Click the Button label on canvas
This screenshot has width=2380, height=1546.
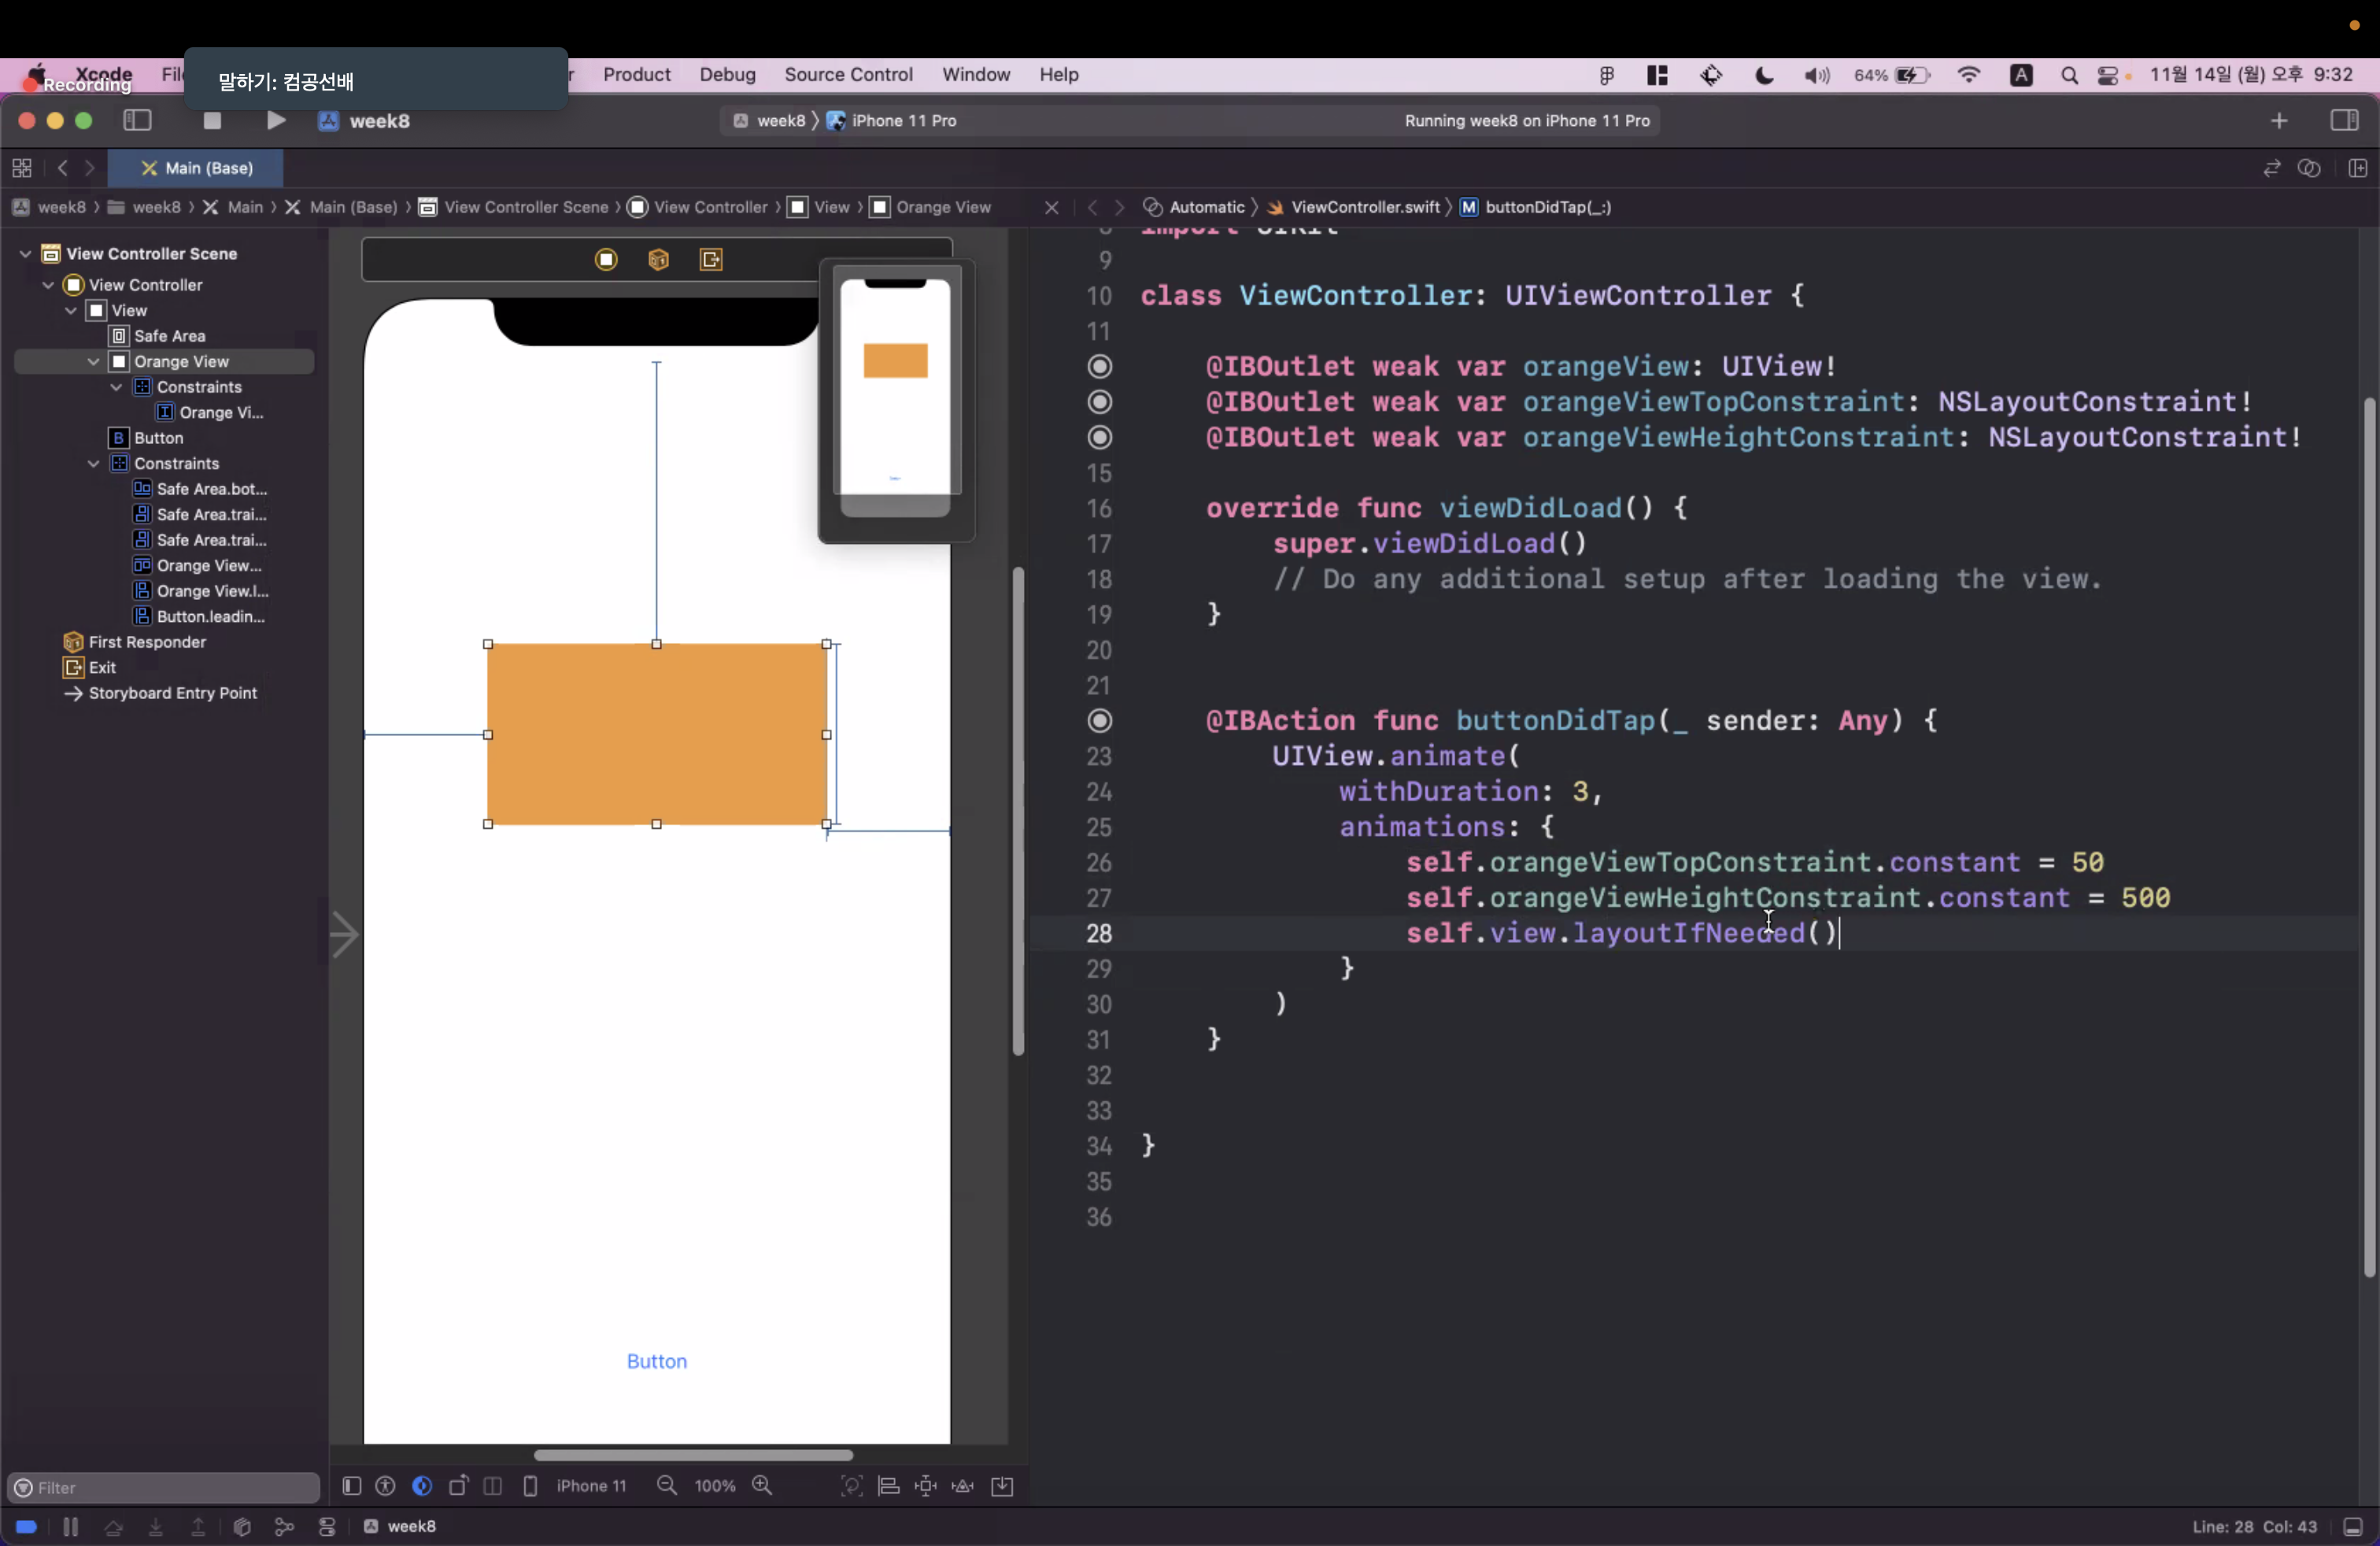pos(657,1361)
